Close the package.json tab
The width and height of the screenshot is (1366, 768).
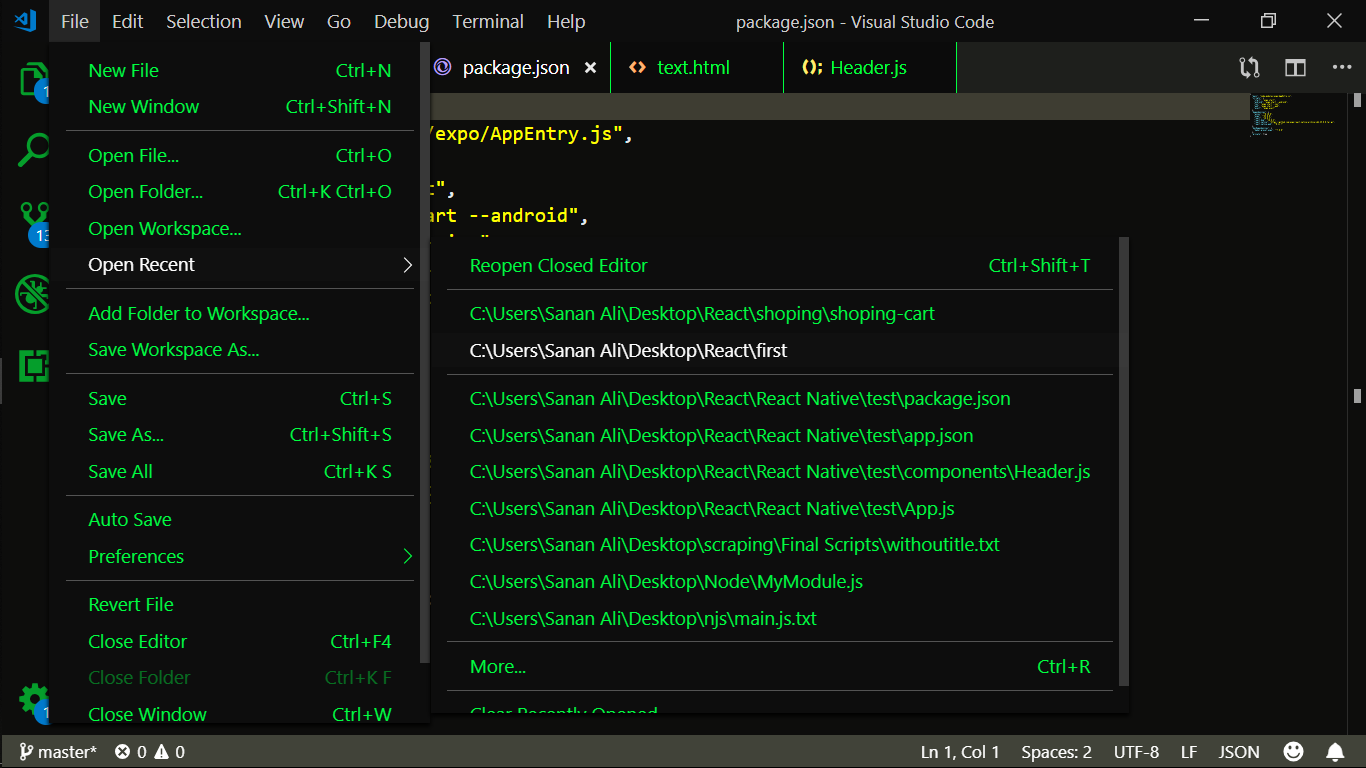click(x=590, y=68)
